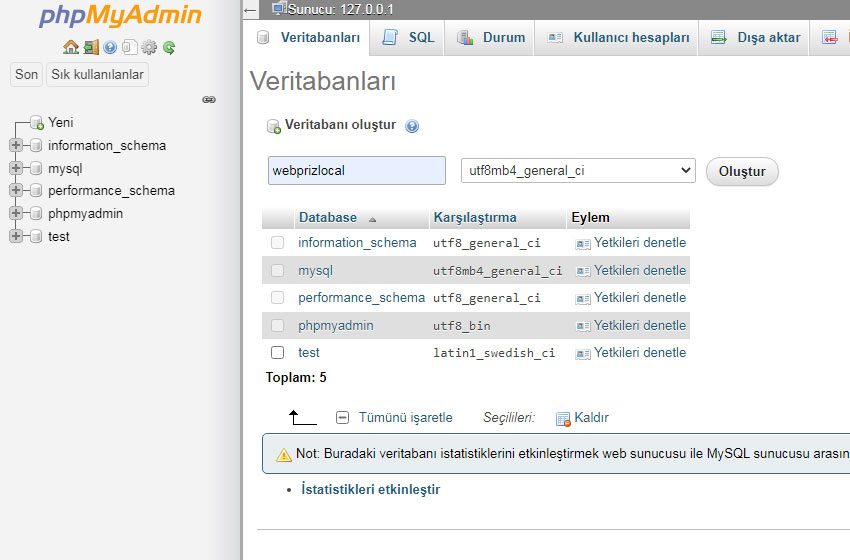This screenshot has height=560, width=850.
Task: Open the phpMyAdmin home icon
Action: tap(71, 48)
